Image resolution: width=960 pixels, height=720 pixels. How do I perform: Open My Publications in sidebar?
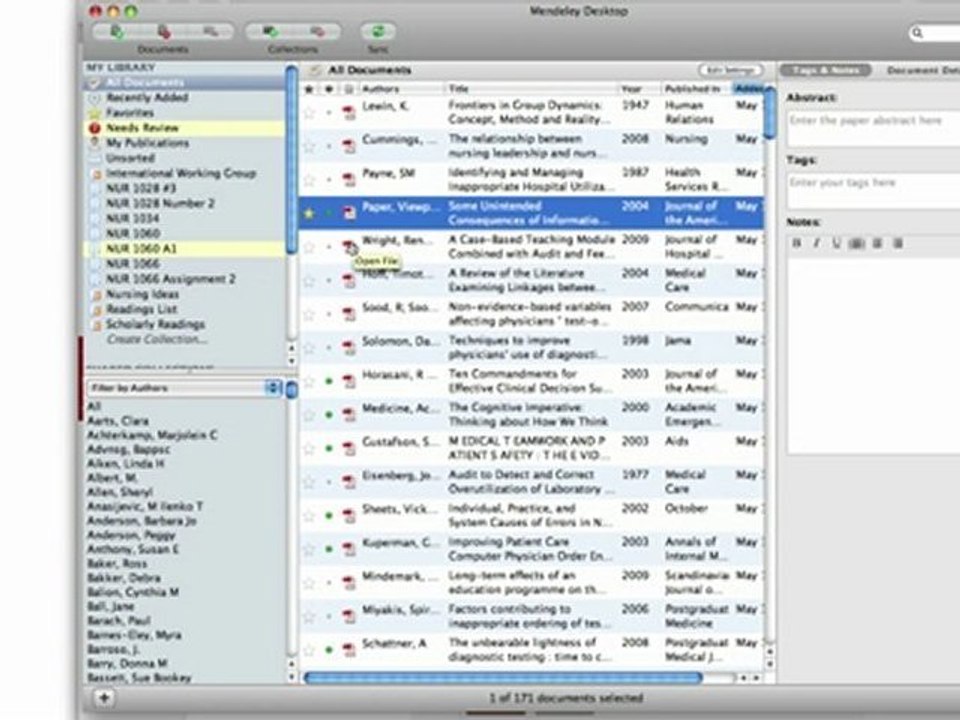[147, 143]
